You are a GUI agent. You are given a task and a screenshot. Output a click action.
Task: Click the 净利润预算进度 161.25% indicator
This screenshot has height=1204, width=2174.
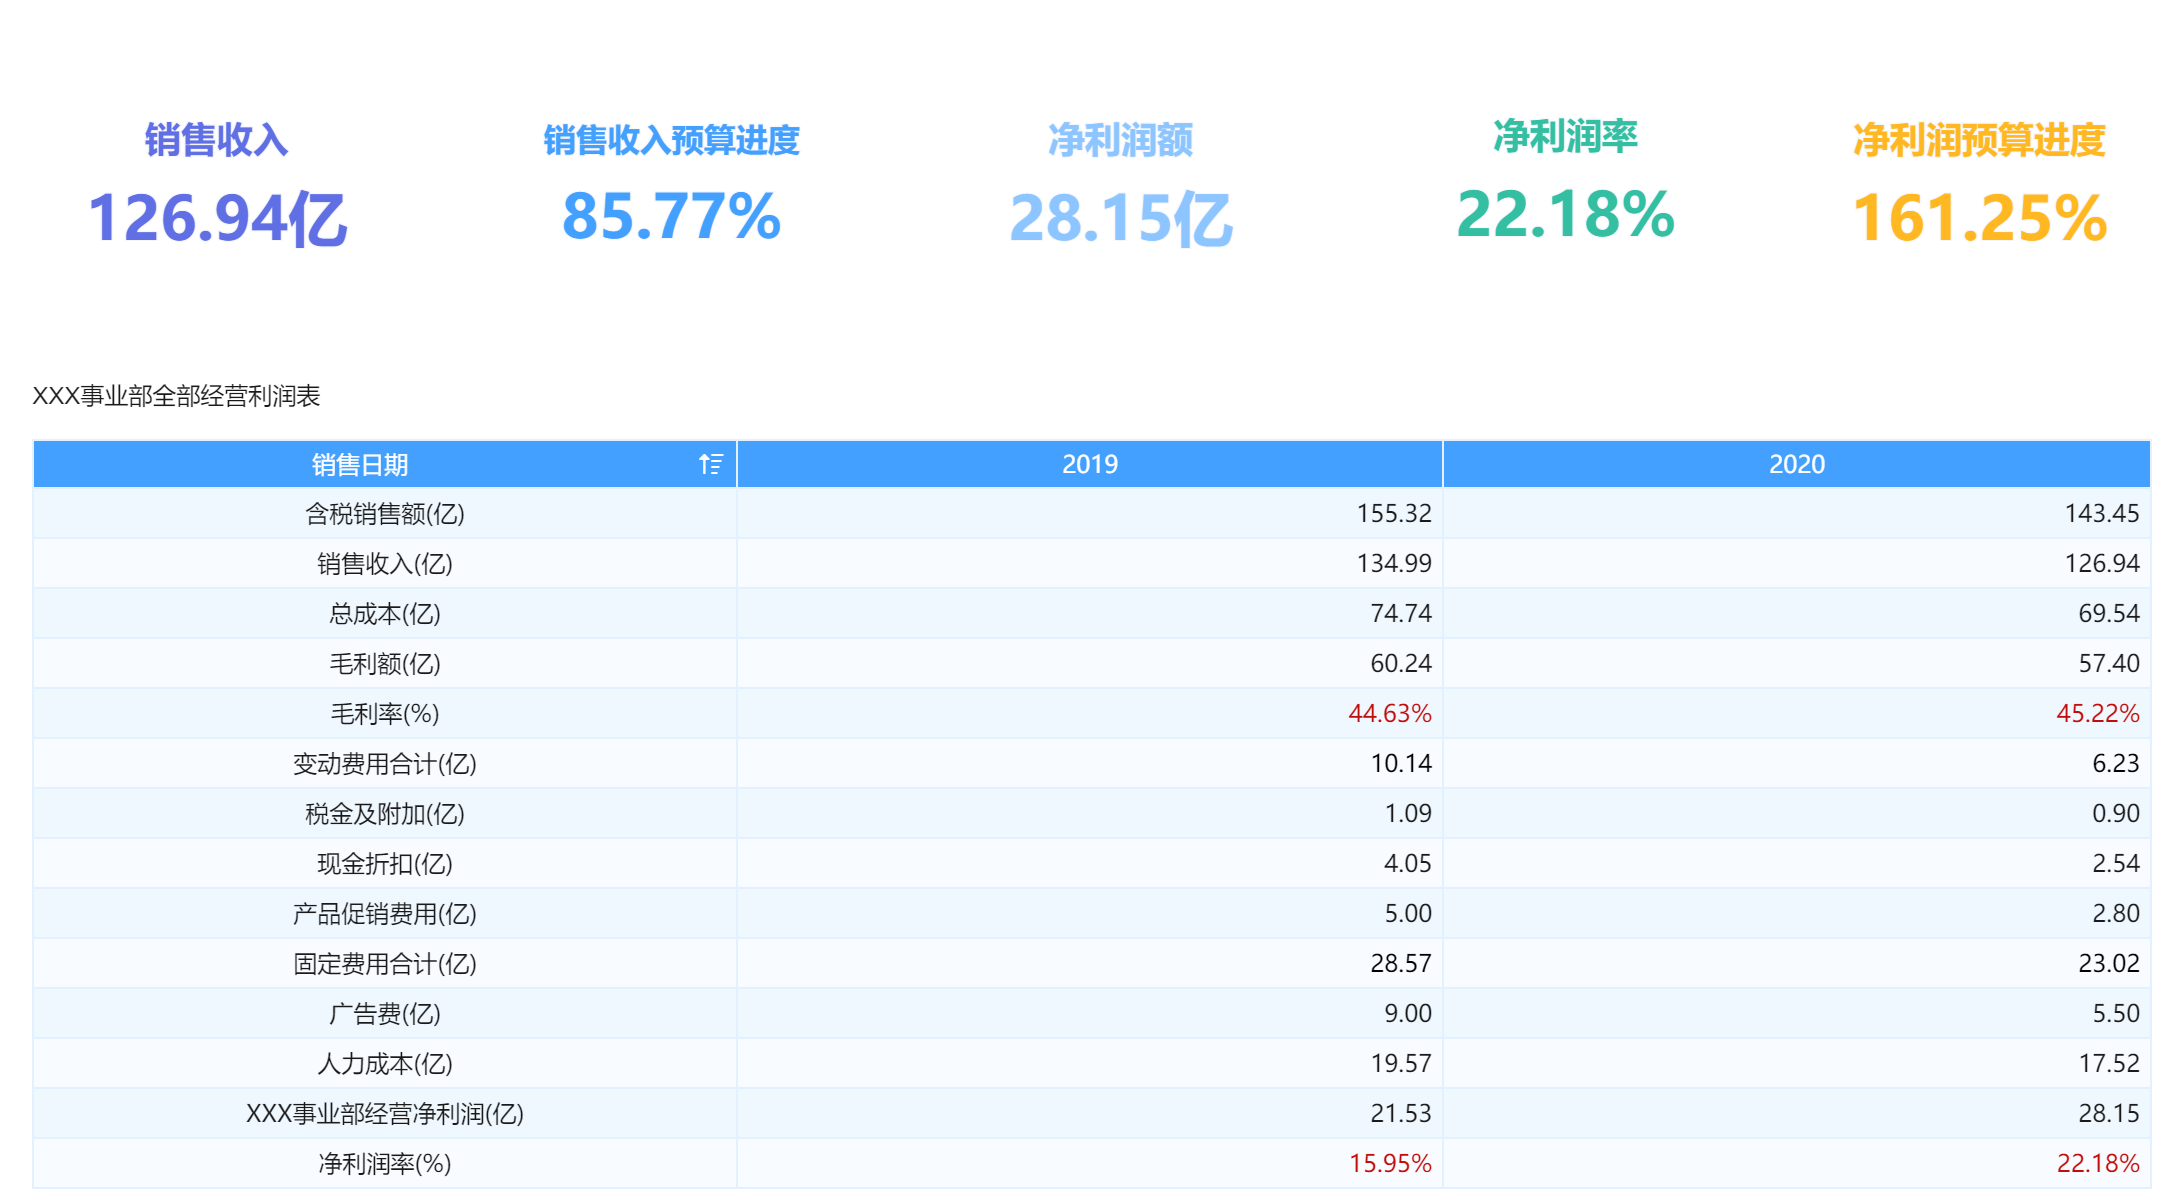click(x=1979, y=184)
